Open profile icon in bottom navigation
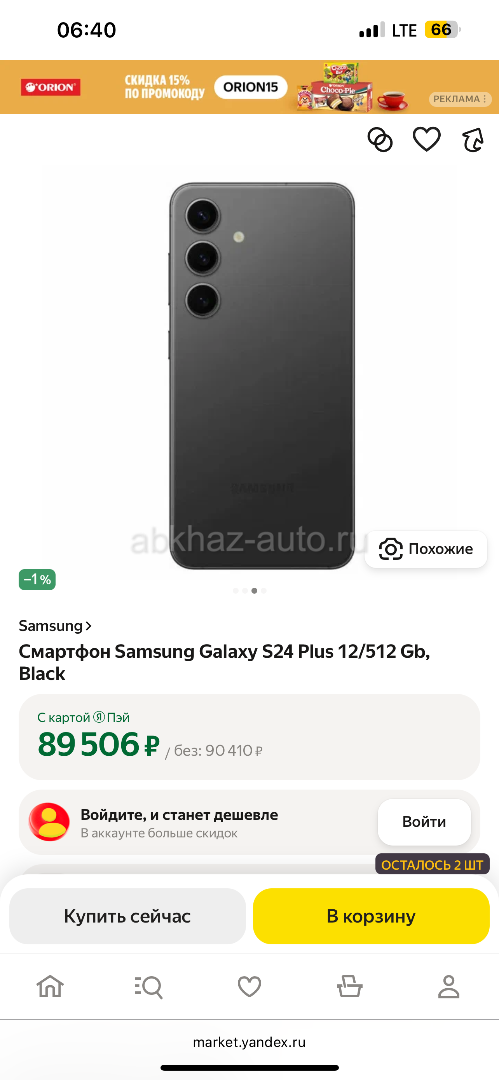The image size is (499, 1080). tap(449, 987)
